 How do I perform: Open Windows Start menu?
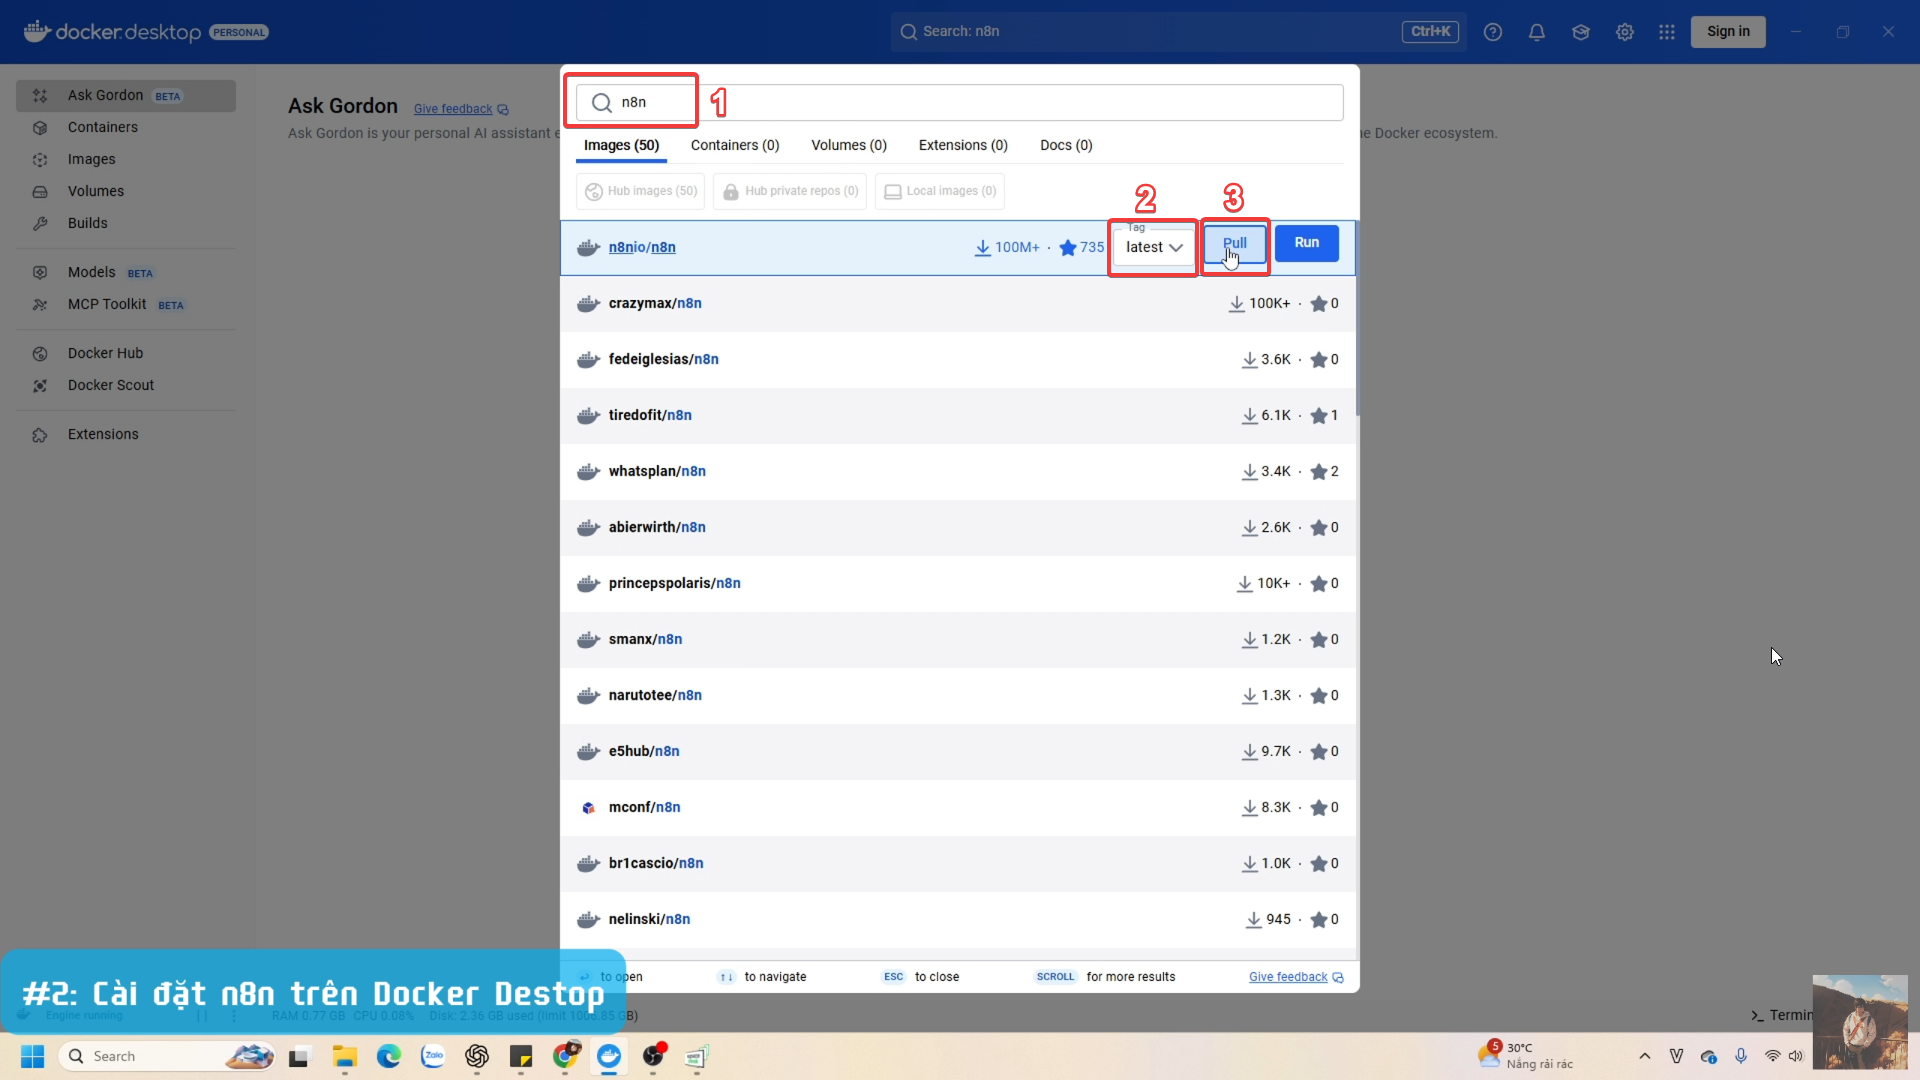point(32,1056)
